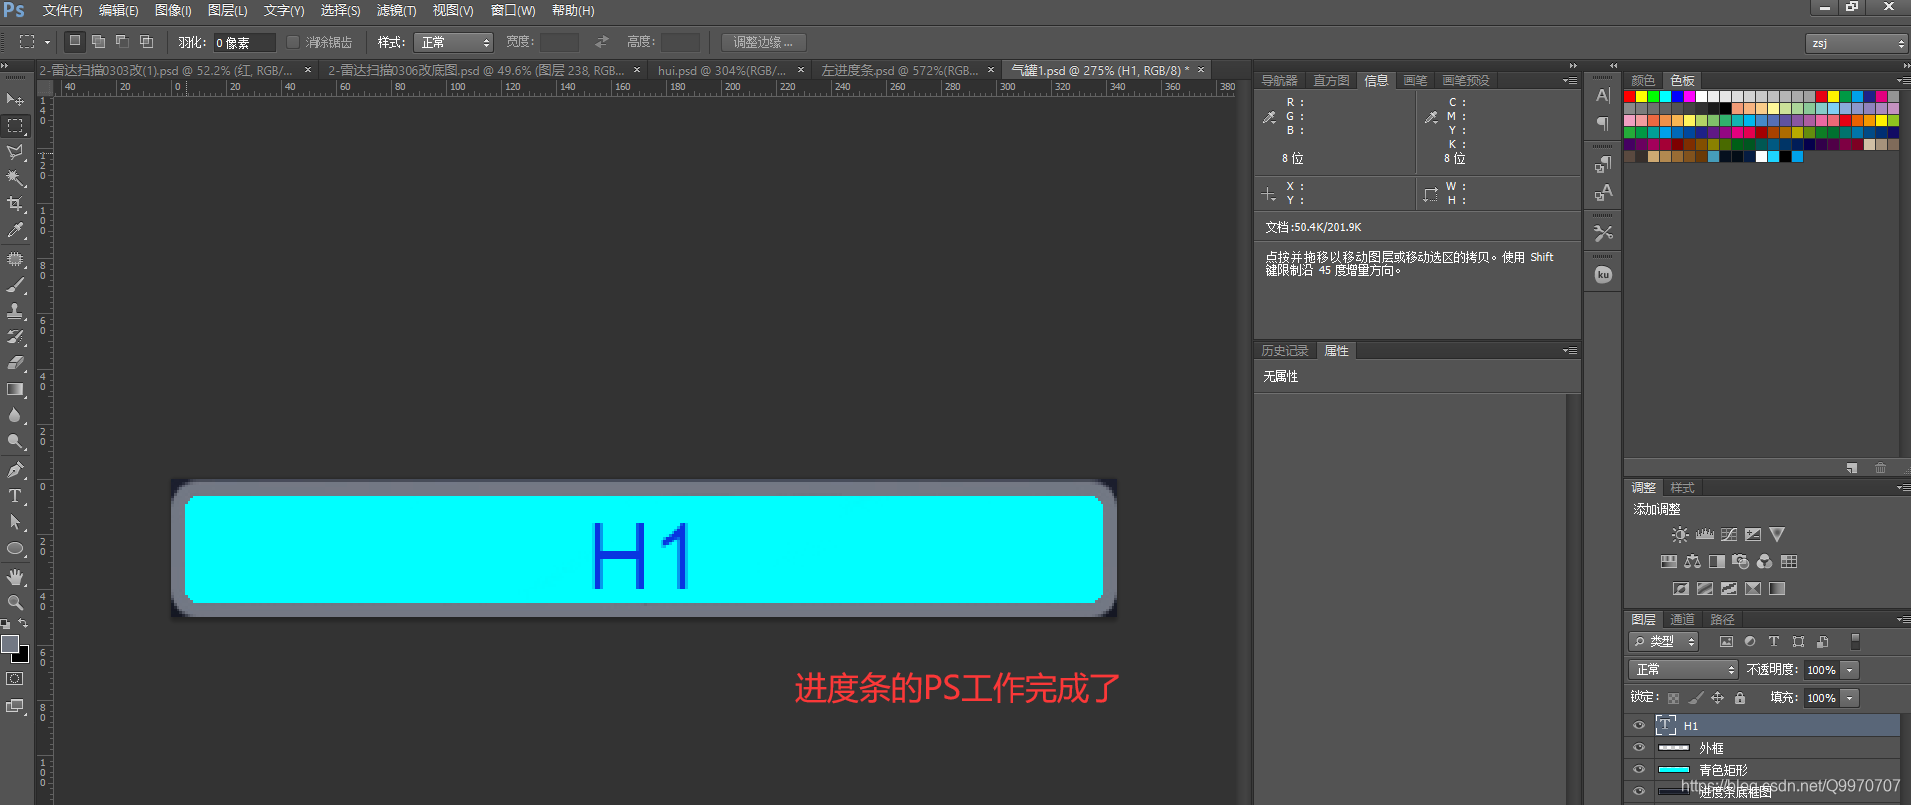Filter layers by pixel layers icon
The image size is (1911, 805).
(x=1726, y=642)
